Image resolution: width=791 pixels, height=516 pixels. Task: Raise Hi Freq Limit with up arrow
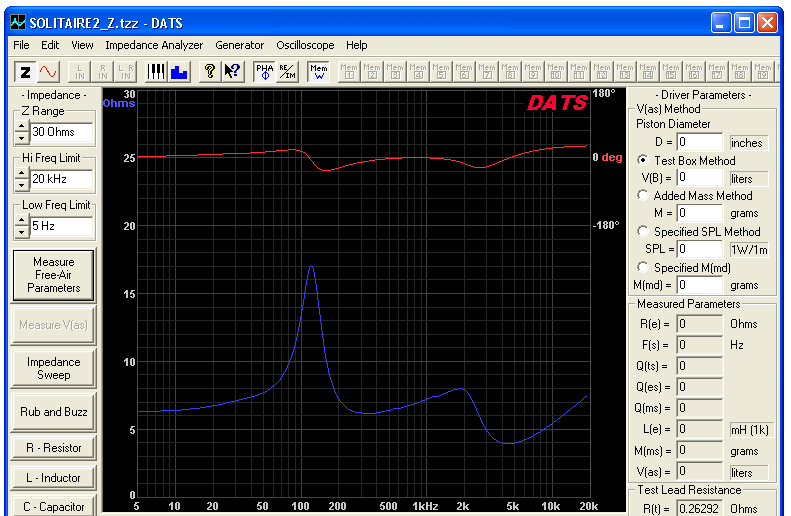(21, 174)
